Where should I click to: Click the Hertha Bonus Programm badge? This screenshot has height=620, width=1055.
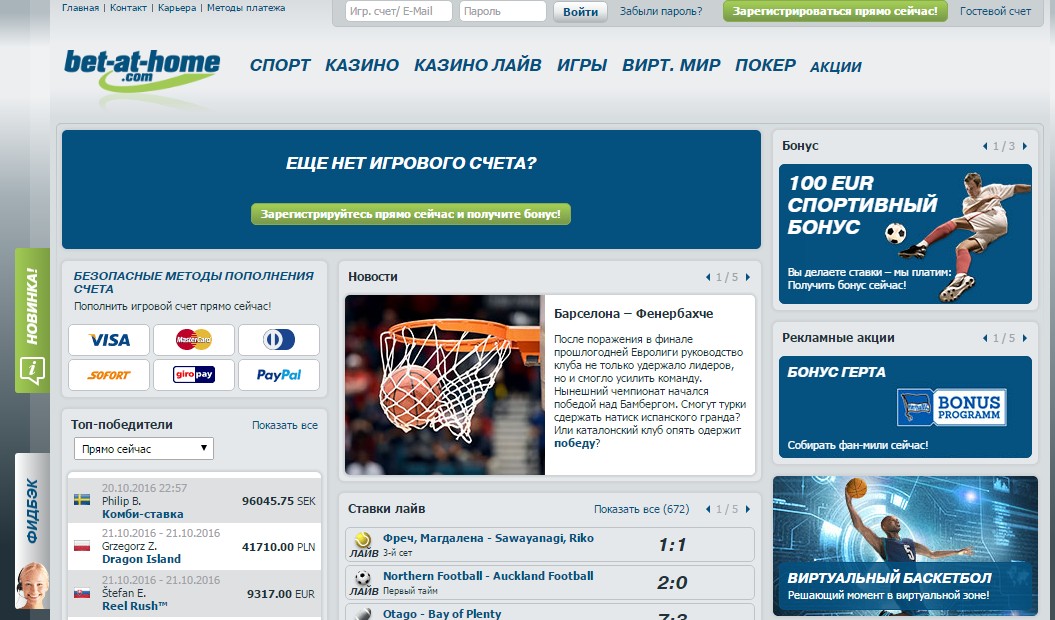point(952,407)
